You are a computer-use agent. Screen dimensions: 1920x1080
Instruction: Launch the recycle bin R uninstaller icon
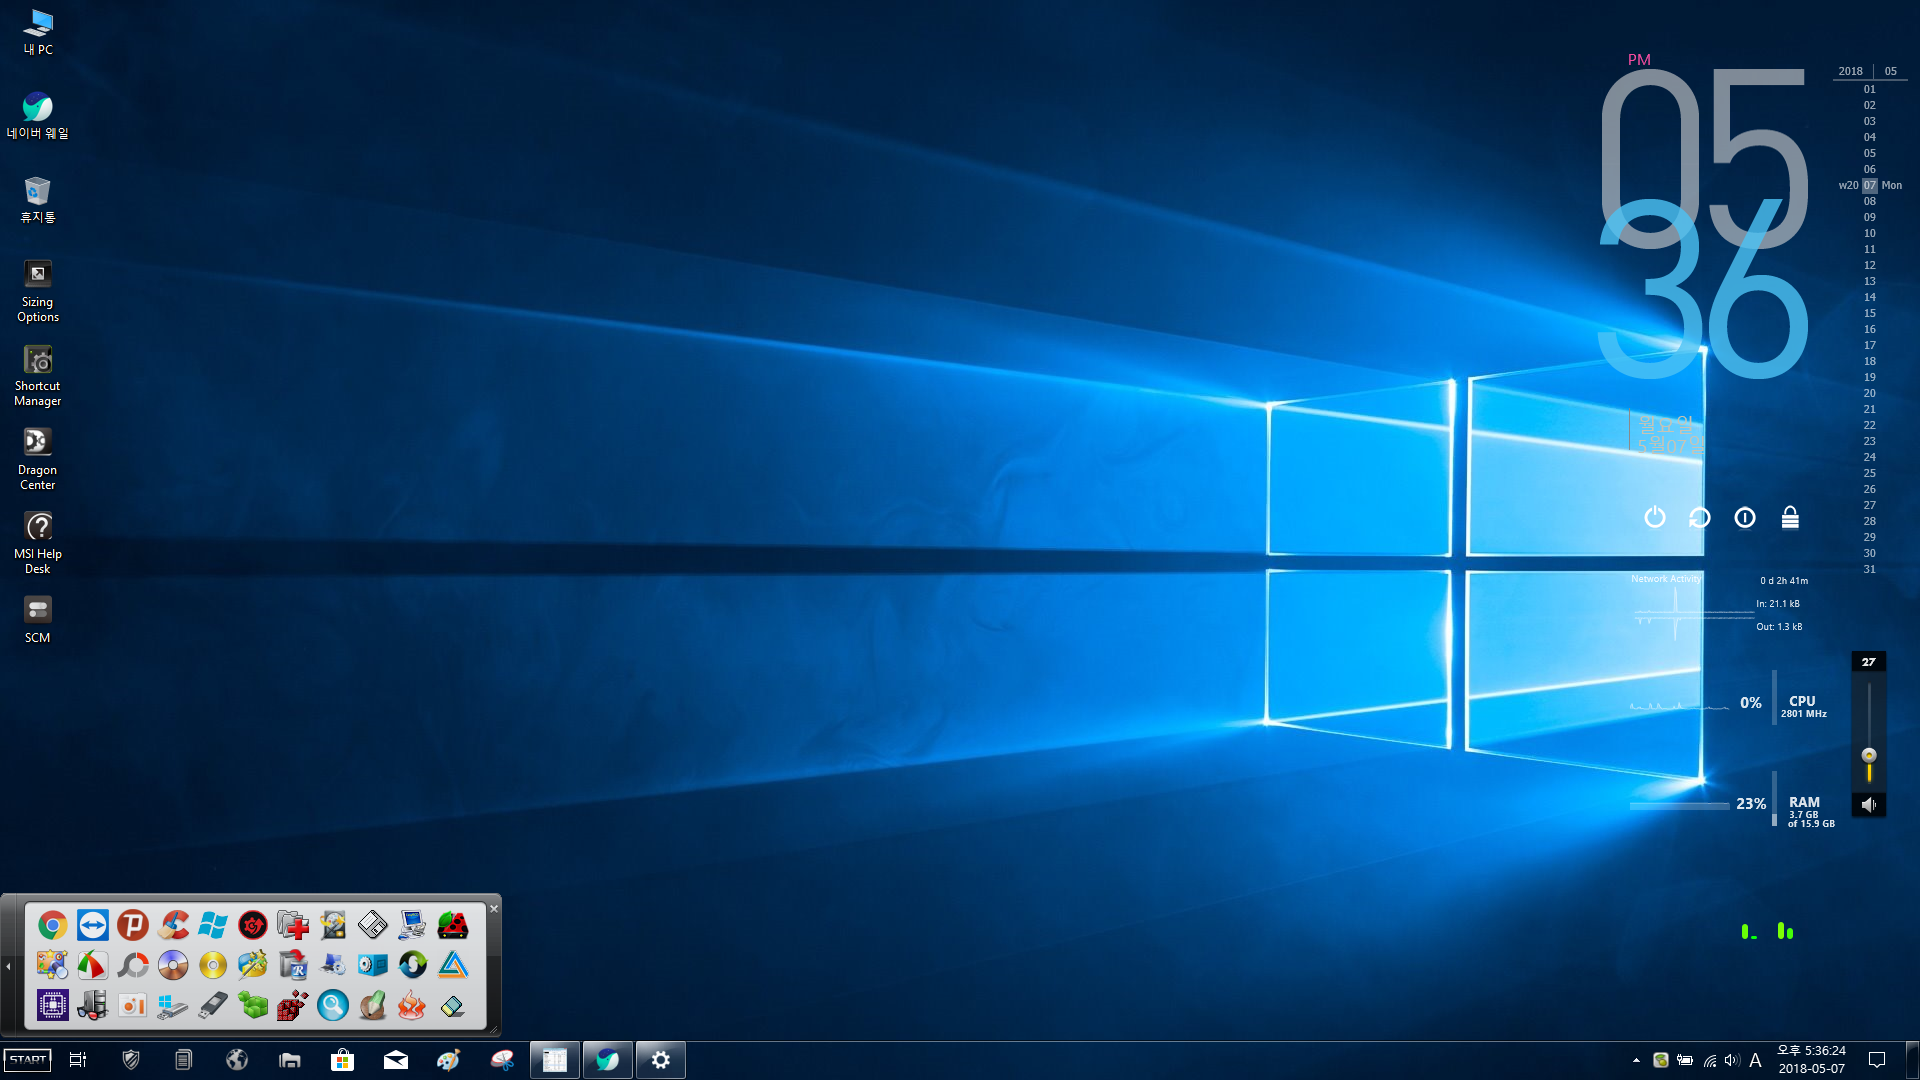293,965
